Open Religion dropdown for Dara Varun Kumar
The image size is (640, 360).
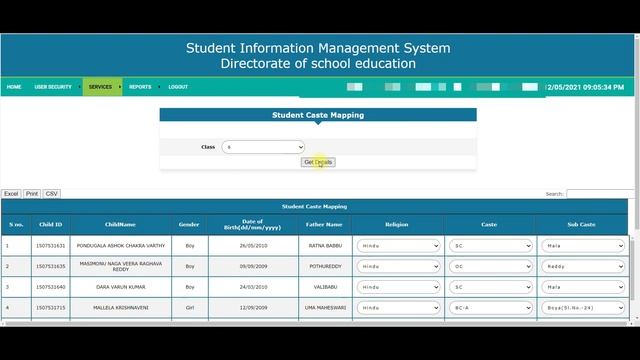398,287
